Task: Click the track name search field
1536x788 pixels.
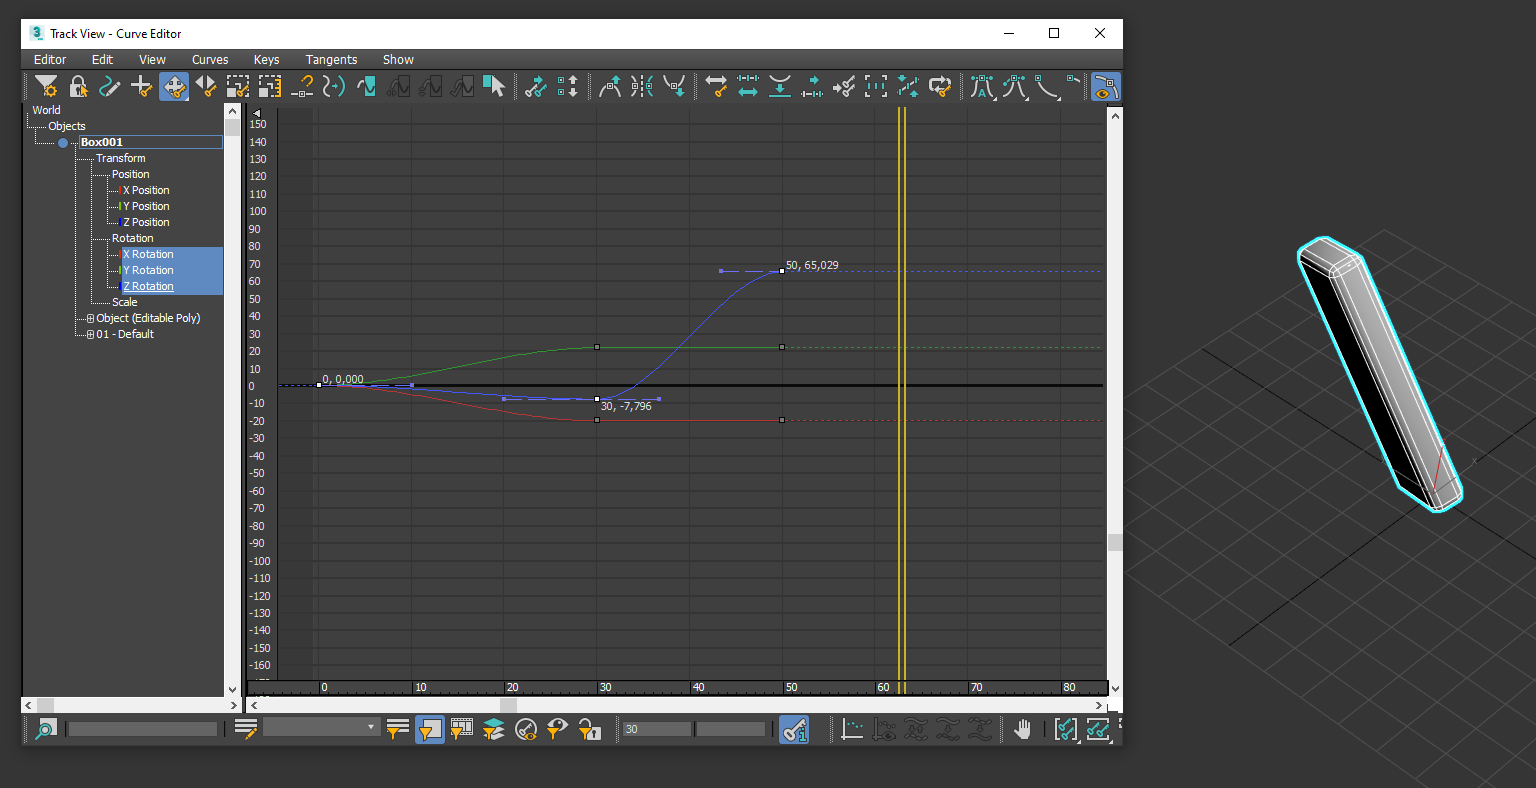Action: click(142, 729)
